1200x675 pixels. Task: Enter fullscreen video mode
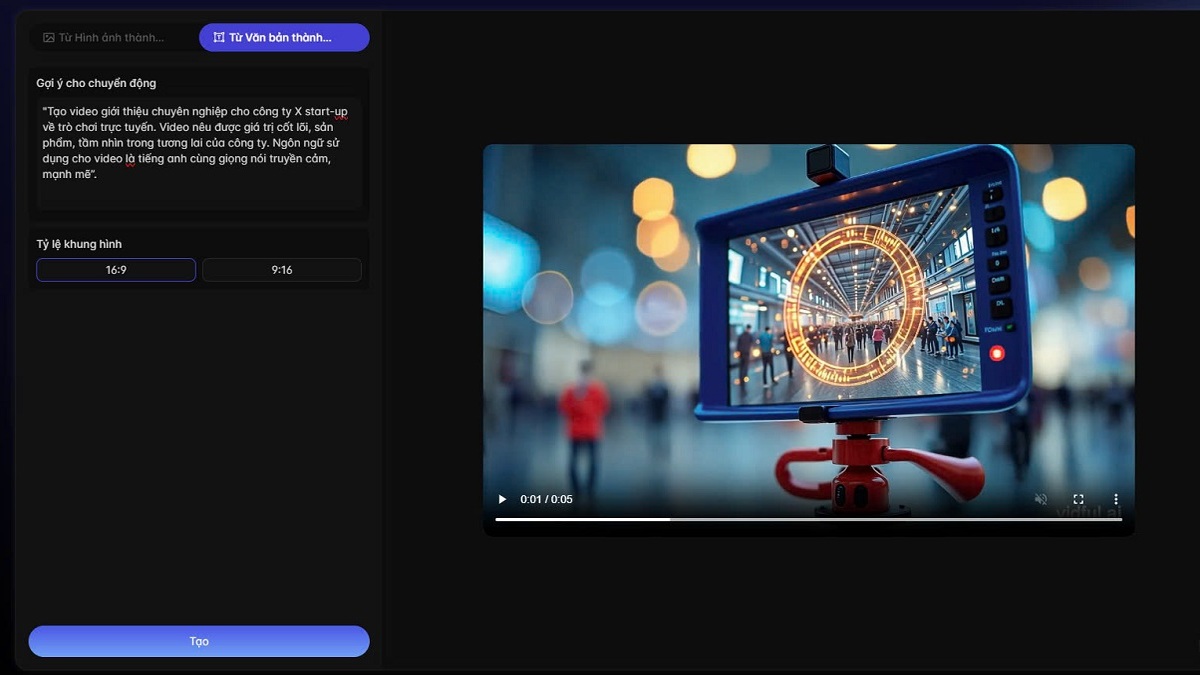click(1078, 498)
